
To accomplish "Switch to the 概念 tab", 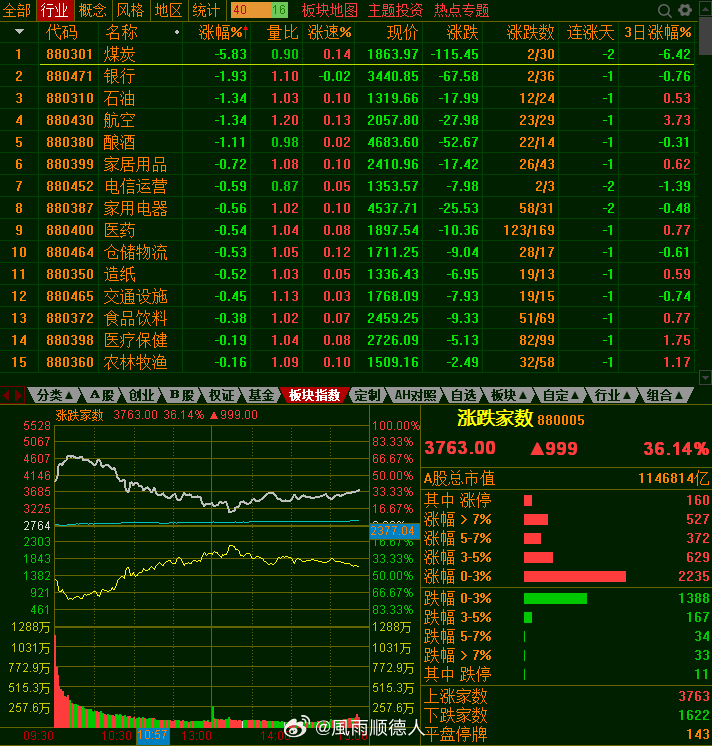I will coord(92,10).
